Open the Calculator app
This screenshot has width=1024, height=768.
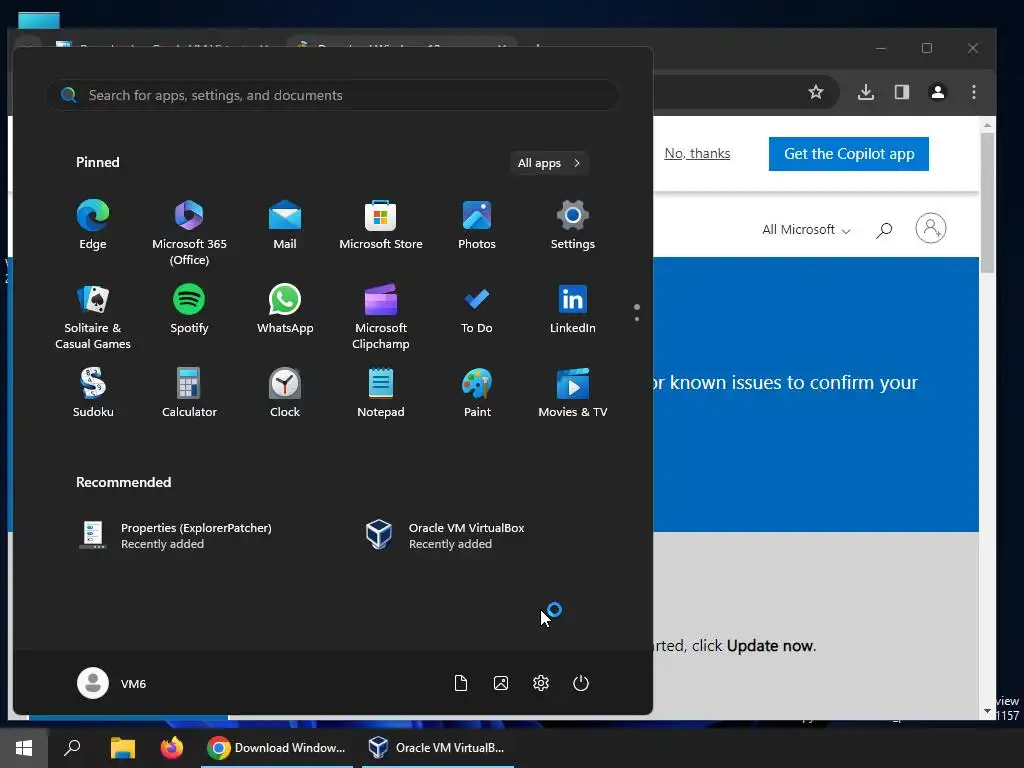189,393
